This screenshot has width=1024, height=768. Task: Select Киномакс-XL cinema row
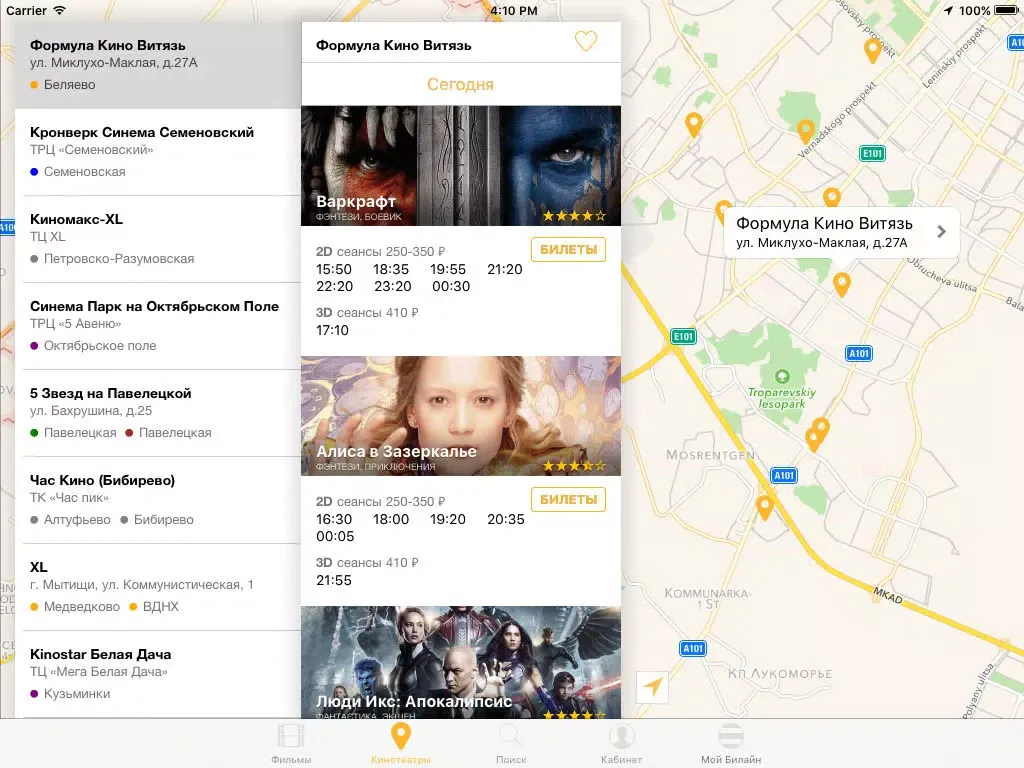(x=158, y=239)
